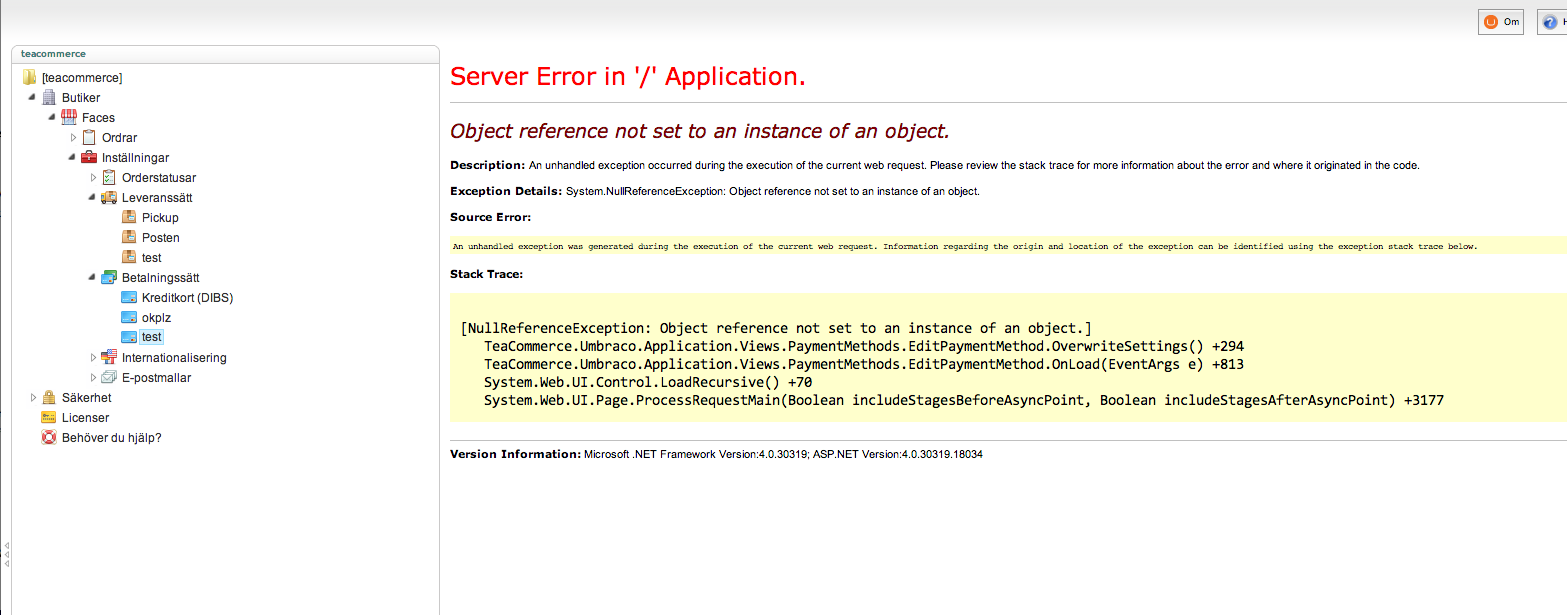This screenshot has height=615, width=1567.
Task: Expand the Orderstatusar tree node
Action: coord(93,177)
